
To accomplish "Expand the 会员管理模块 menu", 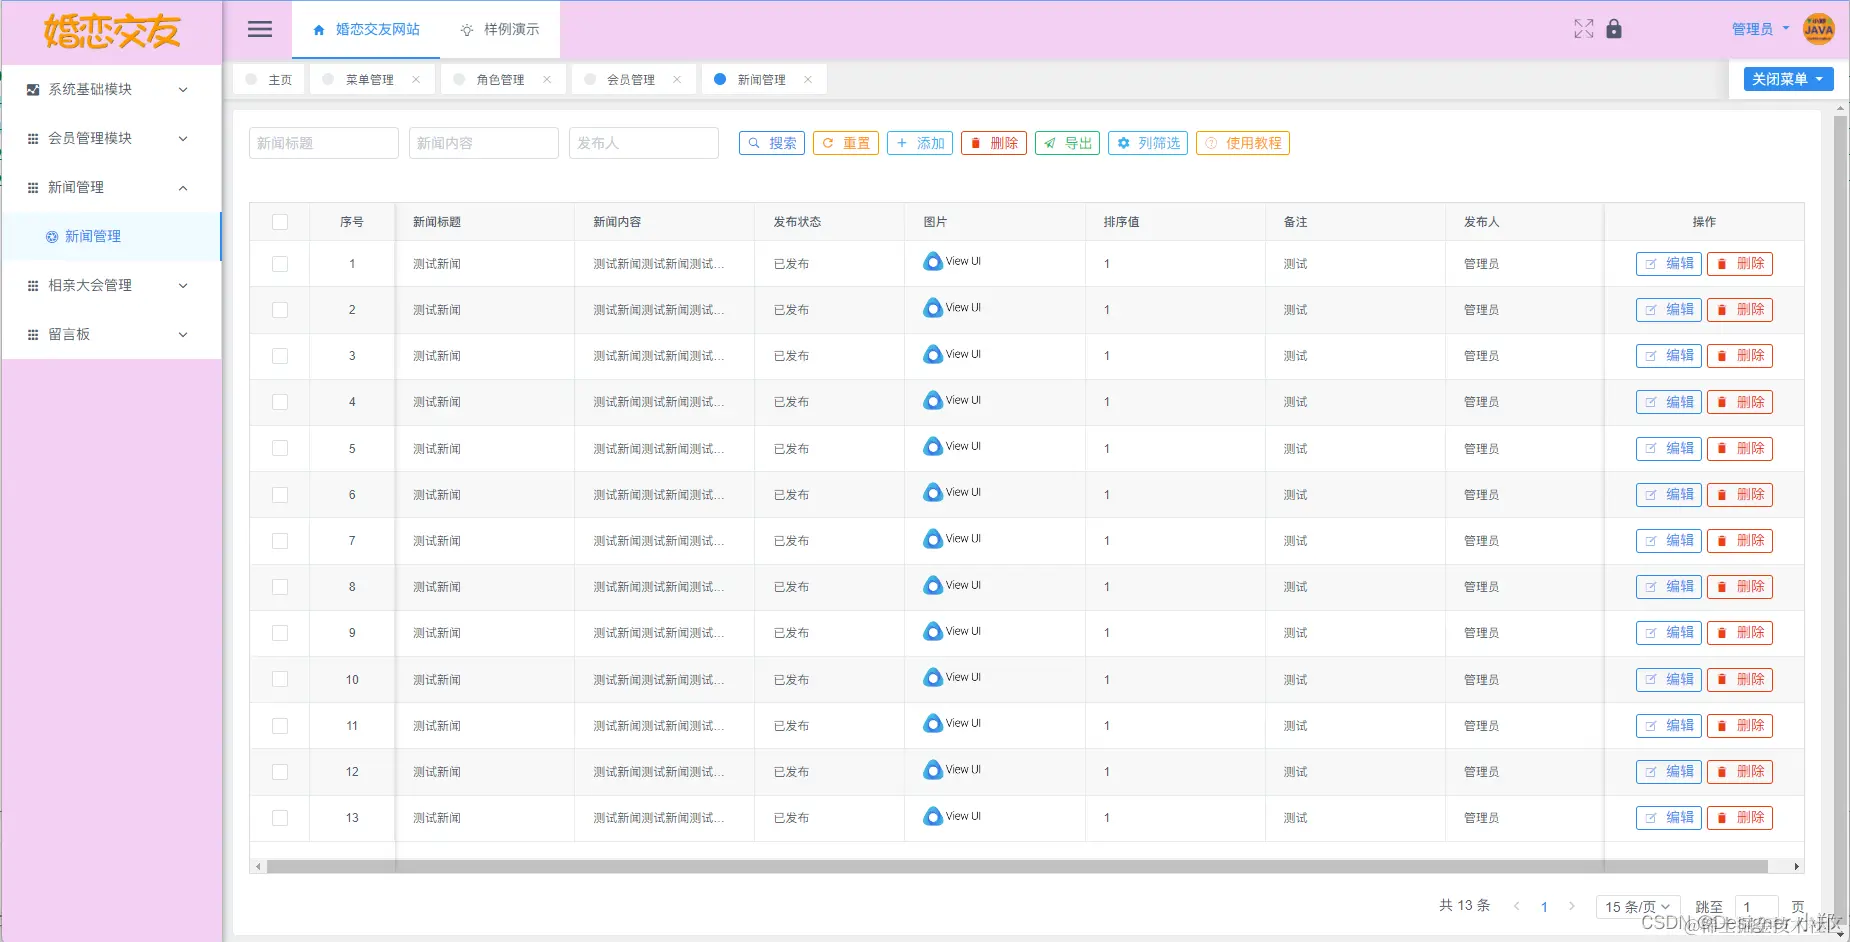I will tap(111, 139).
